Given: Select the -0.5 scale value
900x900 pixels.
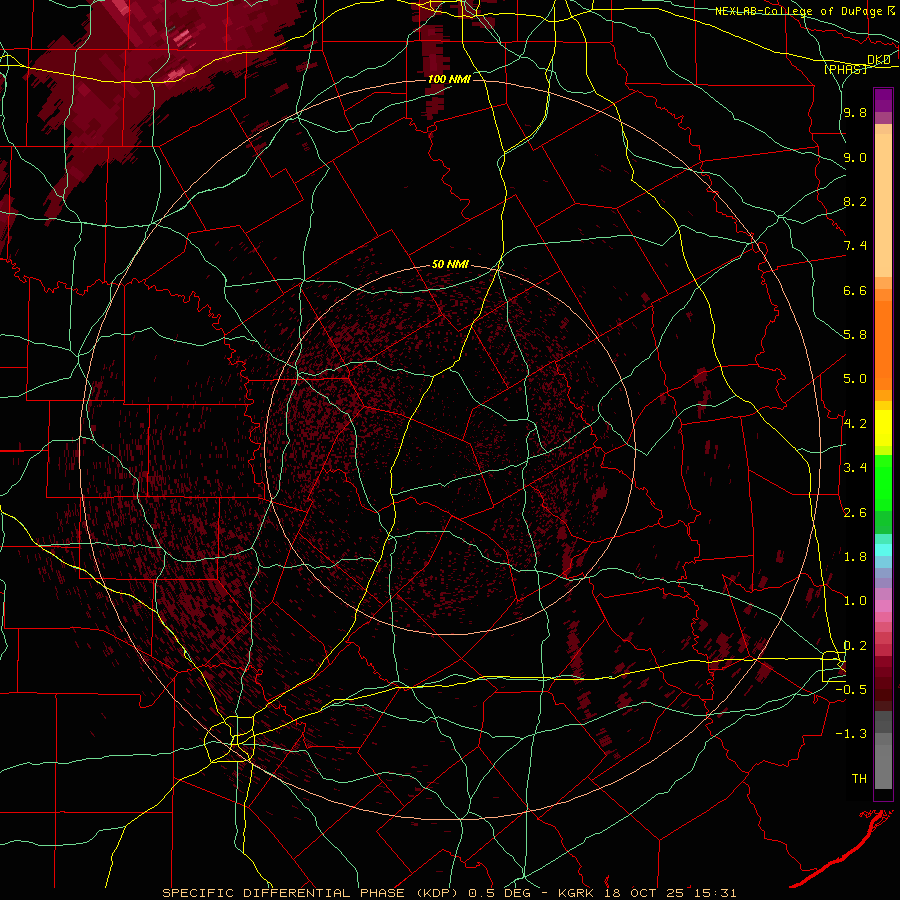Looking at the screenshot, I should click(x=851, y=690).
